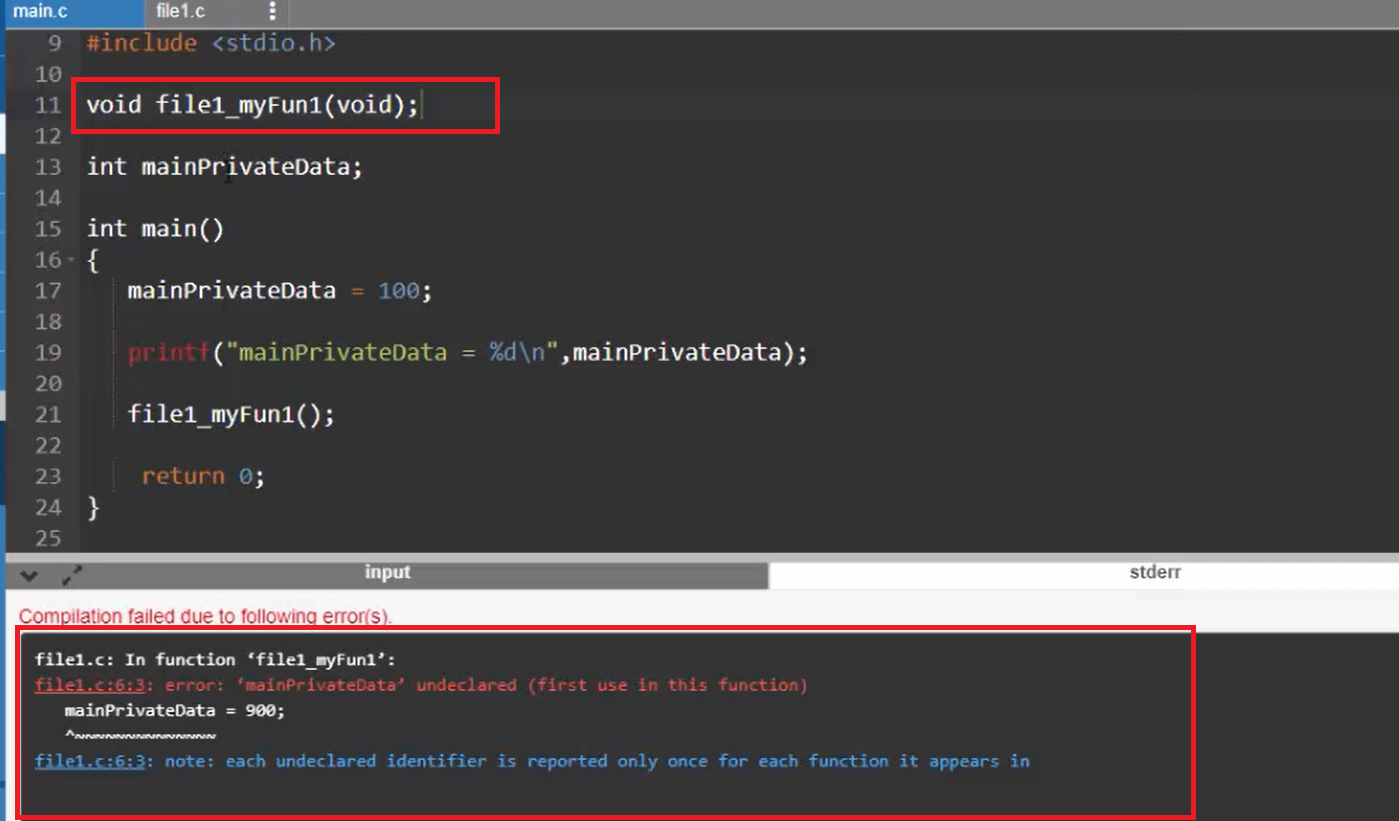
Task: Click the printf statement on line 19
Action: tap(467, 352)
